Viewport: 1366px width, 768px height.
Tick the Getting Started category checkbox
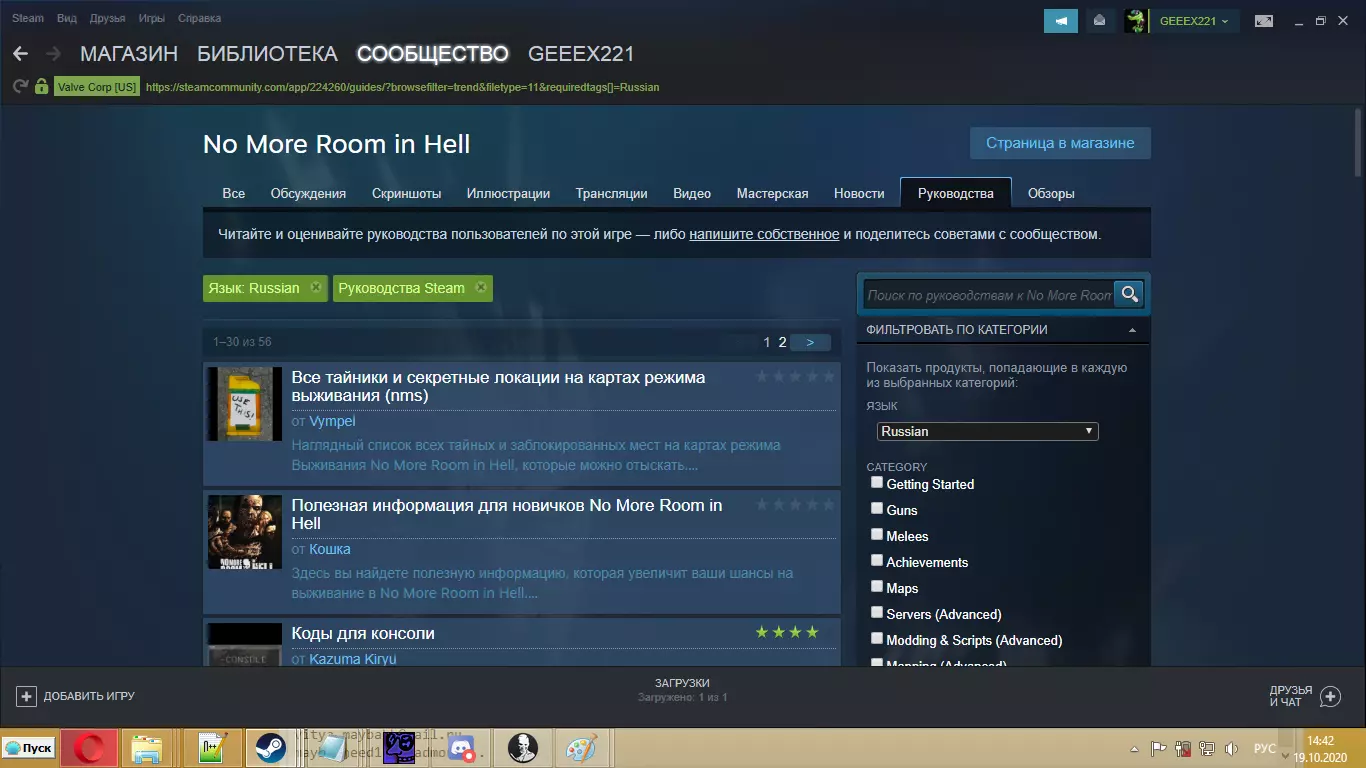[x=877, y=483]
